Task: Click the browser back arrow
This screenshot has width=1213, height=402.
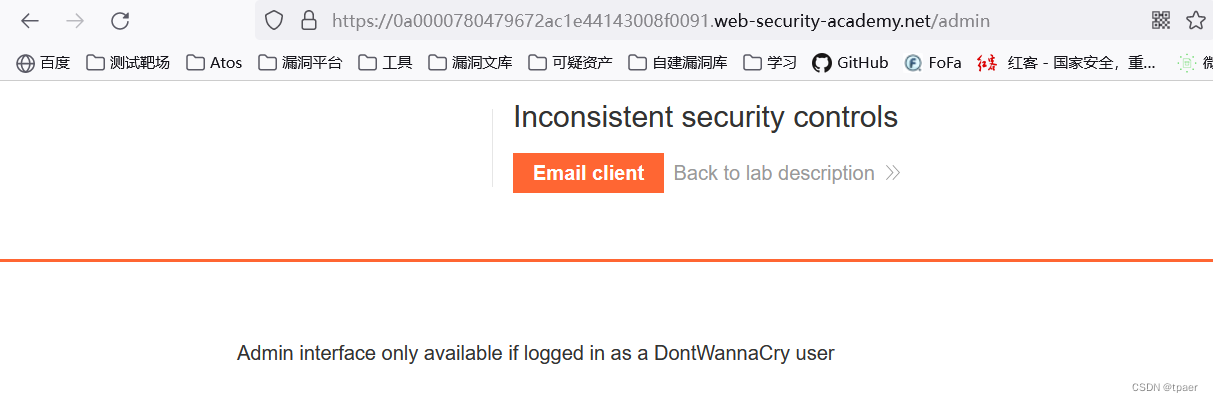Action: pos(30,20)
